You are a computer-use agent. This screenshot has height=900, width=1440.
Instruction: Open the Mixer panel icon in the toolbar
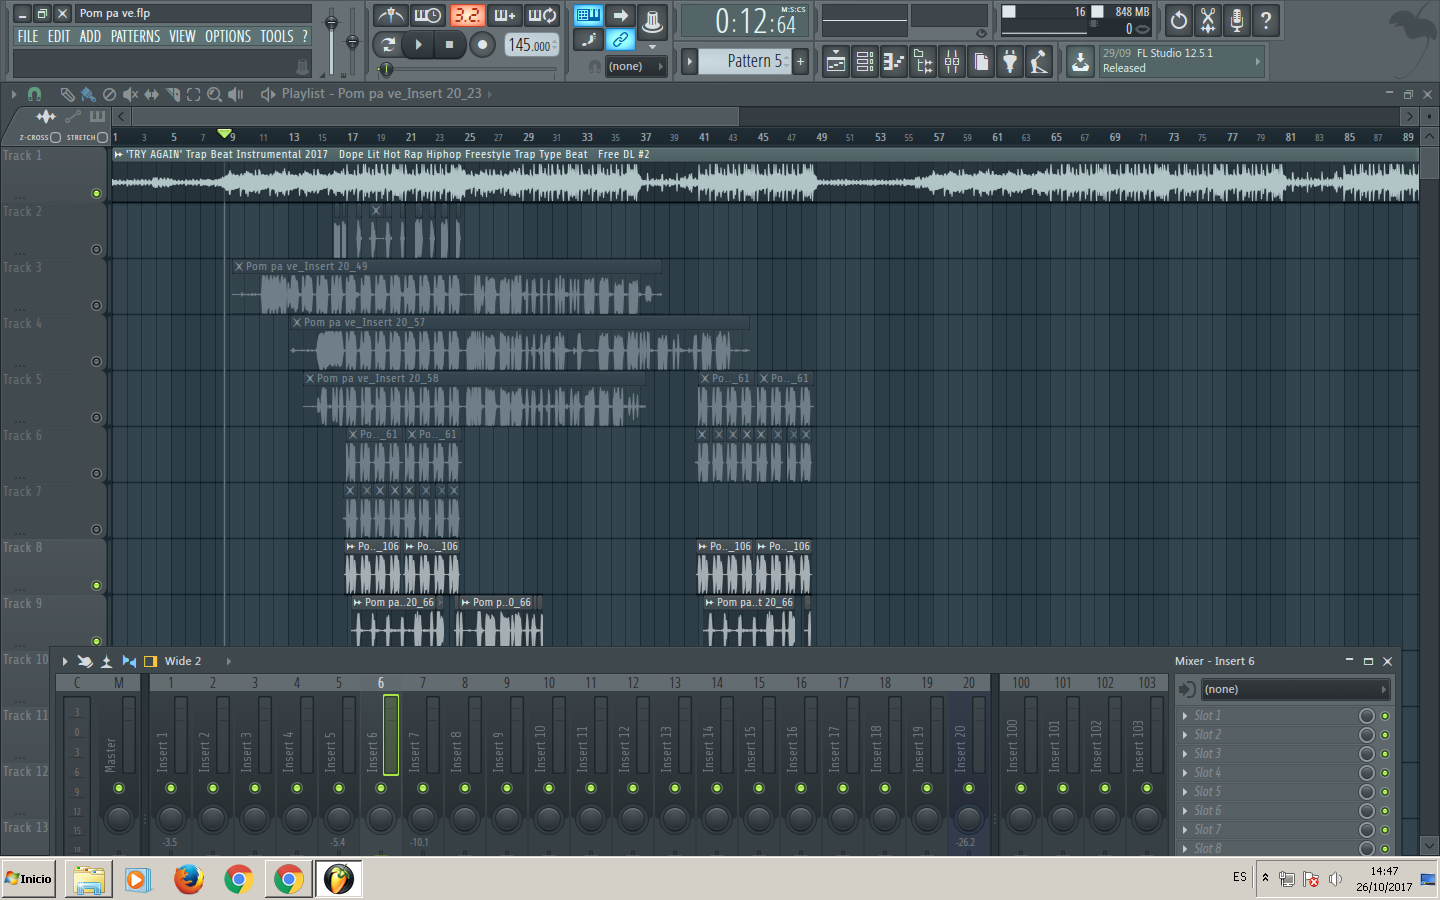pyautogui.click(x=951, y=61)
